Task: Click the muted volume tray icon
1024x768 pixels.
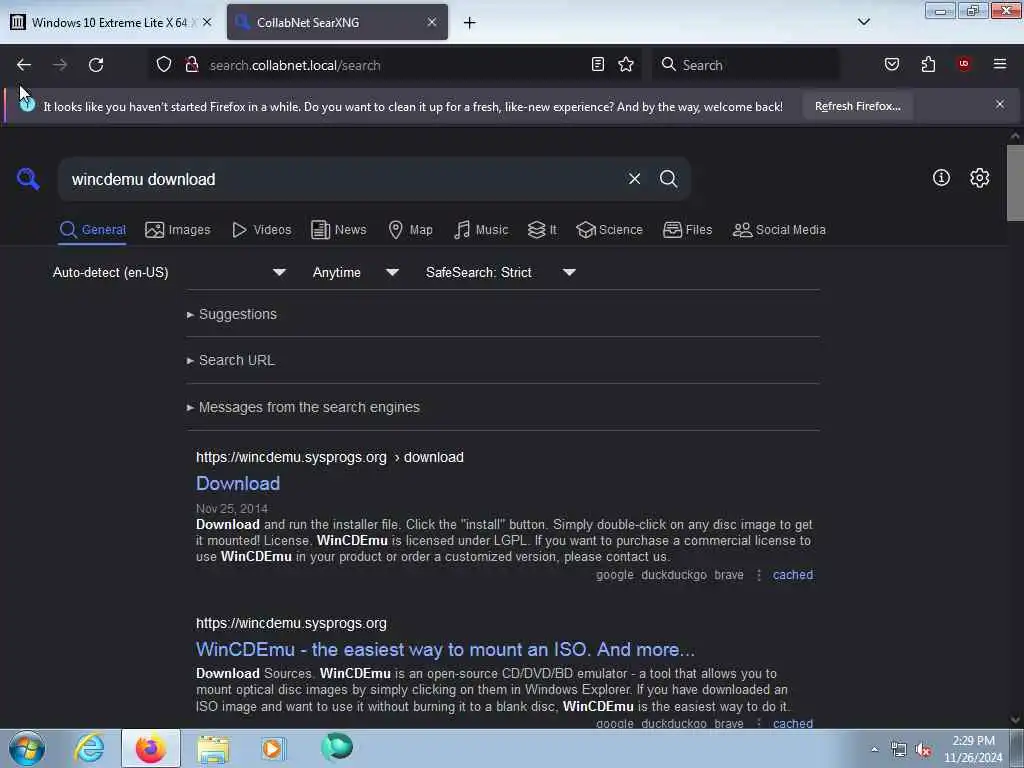Action: tap(923, 750)
